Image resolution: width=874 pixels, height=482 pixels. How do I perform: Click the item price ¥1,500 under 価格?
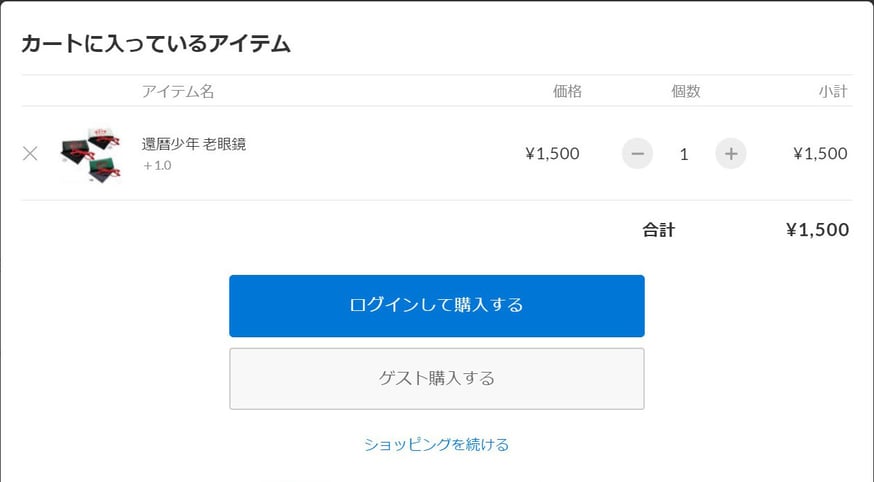[x=552, y=154]
